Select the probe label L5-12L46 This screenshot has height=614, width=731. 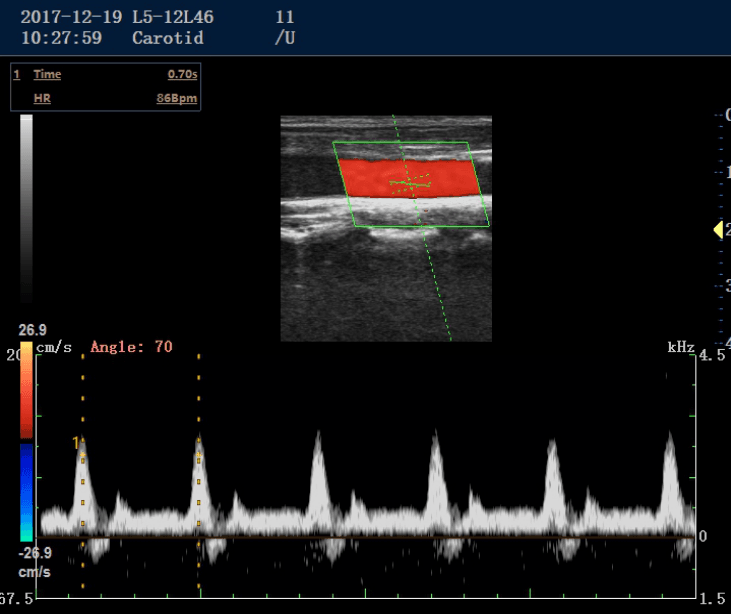[173, 17]
